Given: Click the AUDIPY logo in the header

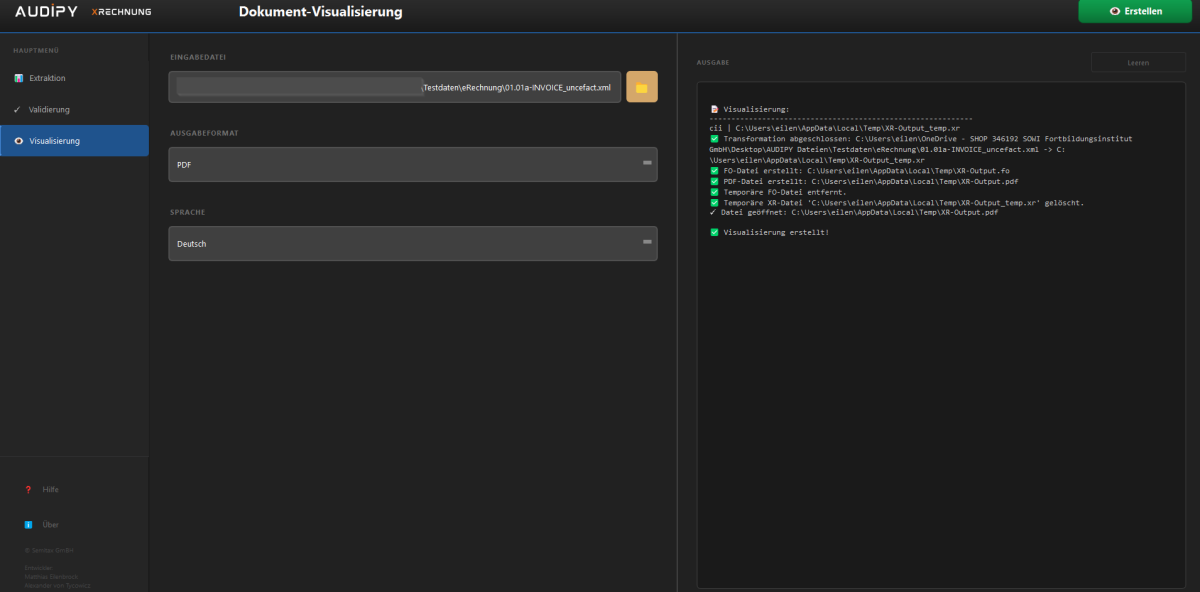Looking at the screenshot, I should 46,12.
